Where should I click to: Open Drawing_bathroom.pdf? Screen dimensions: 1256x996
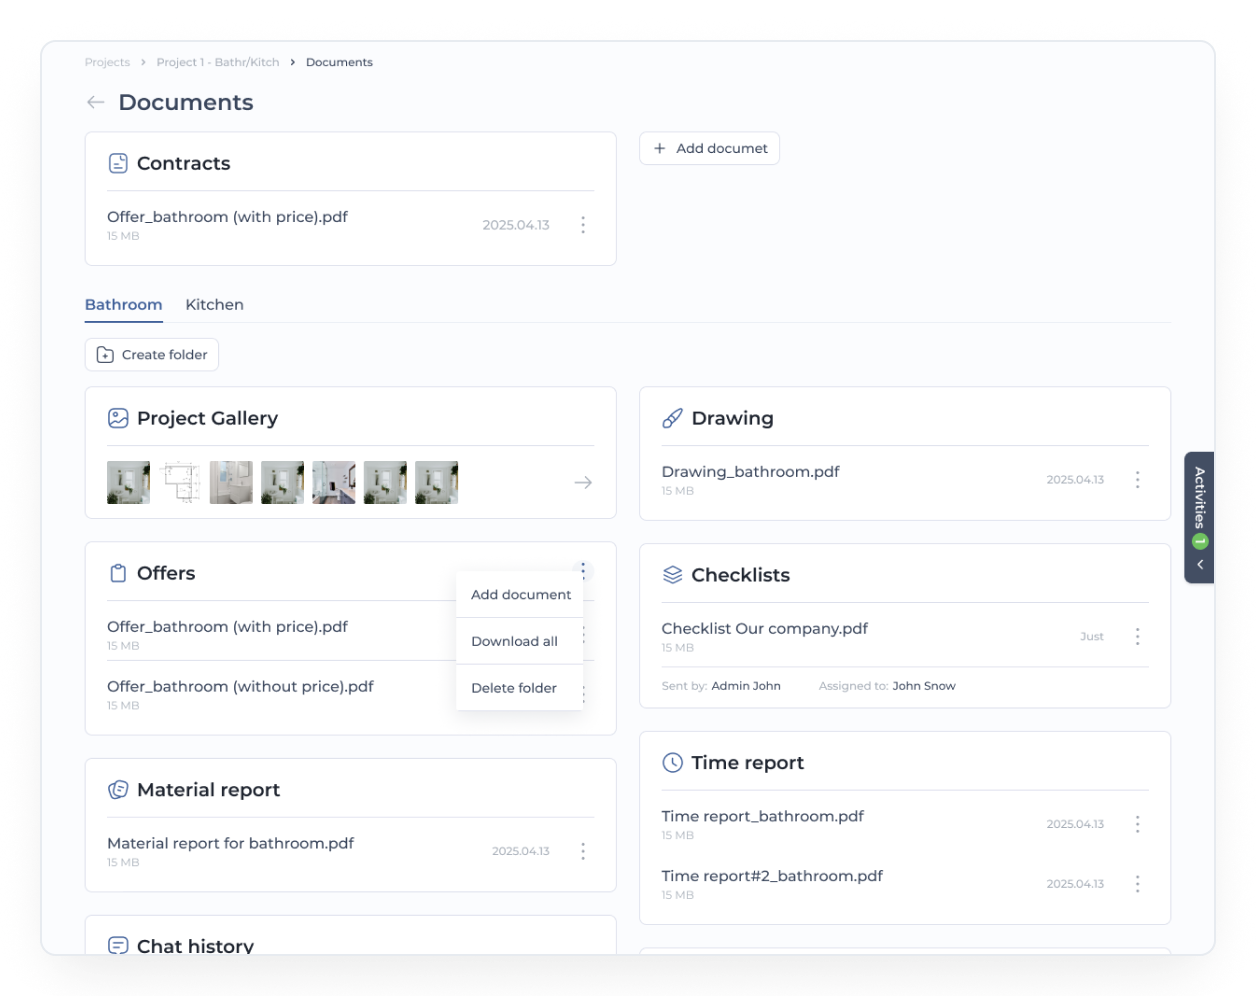(750, 472)
